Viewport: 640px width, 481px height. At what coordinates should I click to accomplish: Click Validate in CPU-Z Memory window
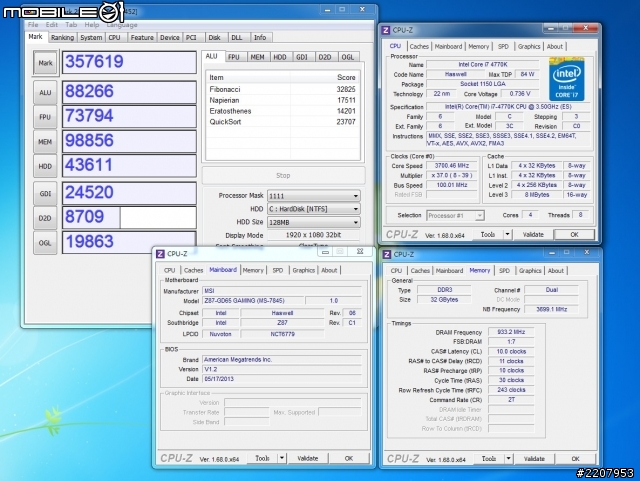534,459
